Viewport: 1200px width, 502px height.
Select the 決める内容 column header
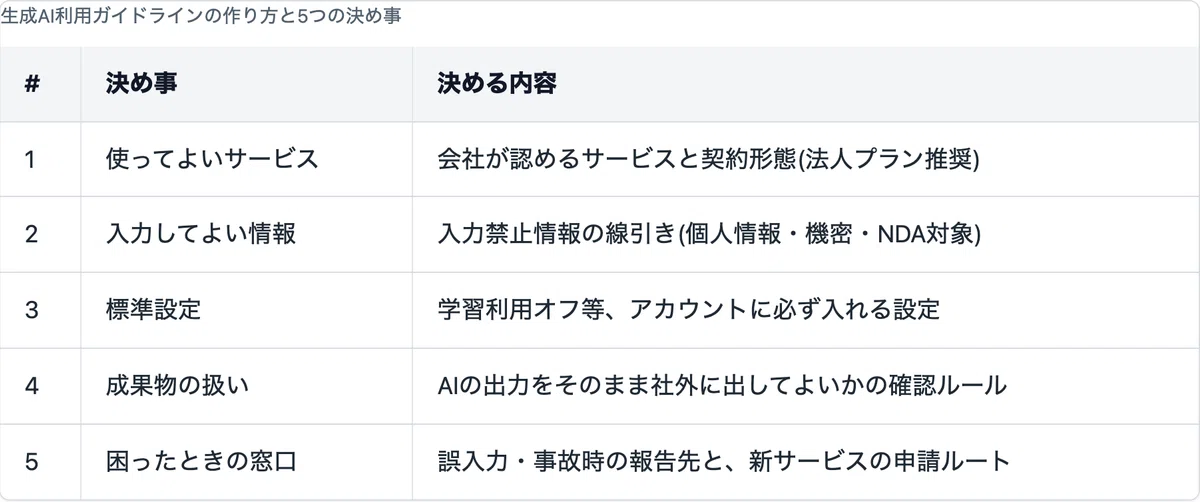(805, 84)
